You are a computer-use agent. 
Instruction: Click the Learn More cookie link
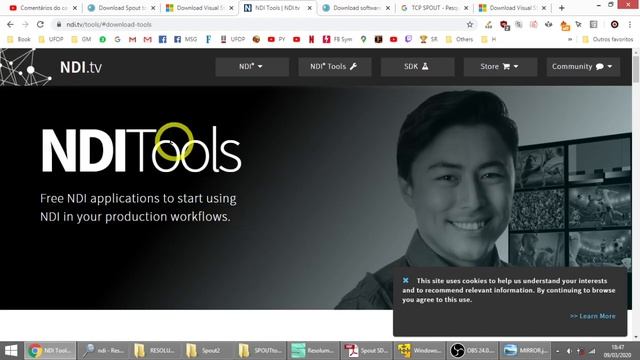click(x=593, y=316)
